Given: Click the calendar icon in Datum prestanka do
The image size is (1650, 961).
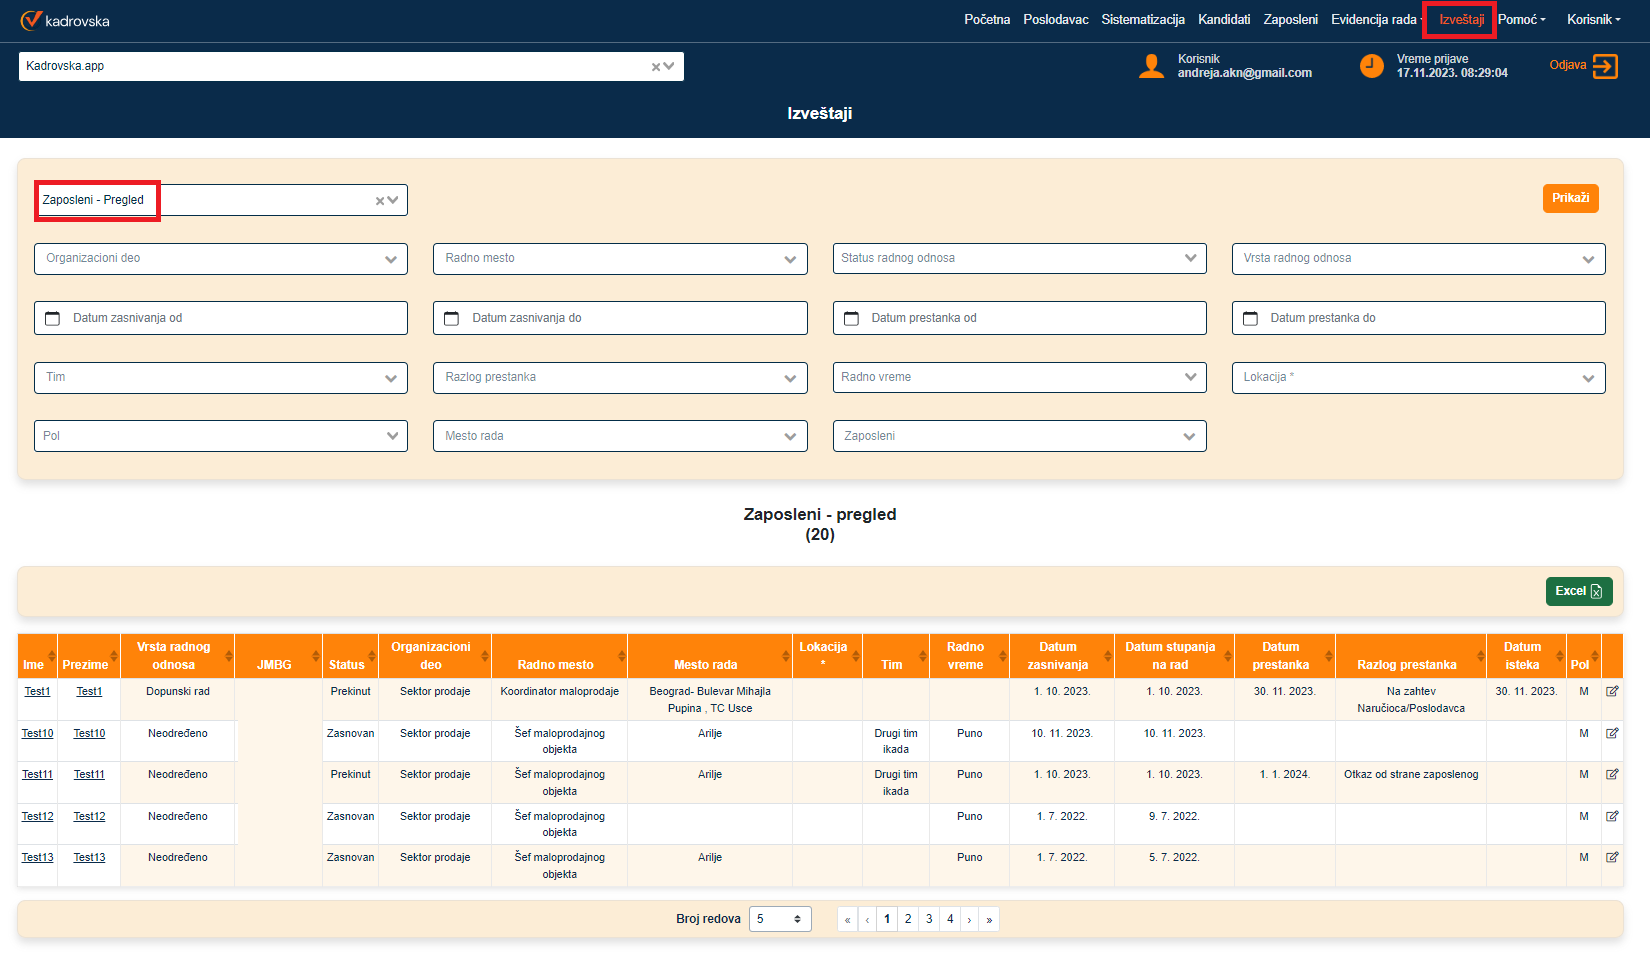Looking at the screenshot, I should point(1250,318).
